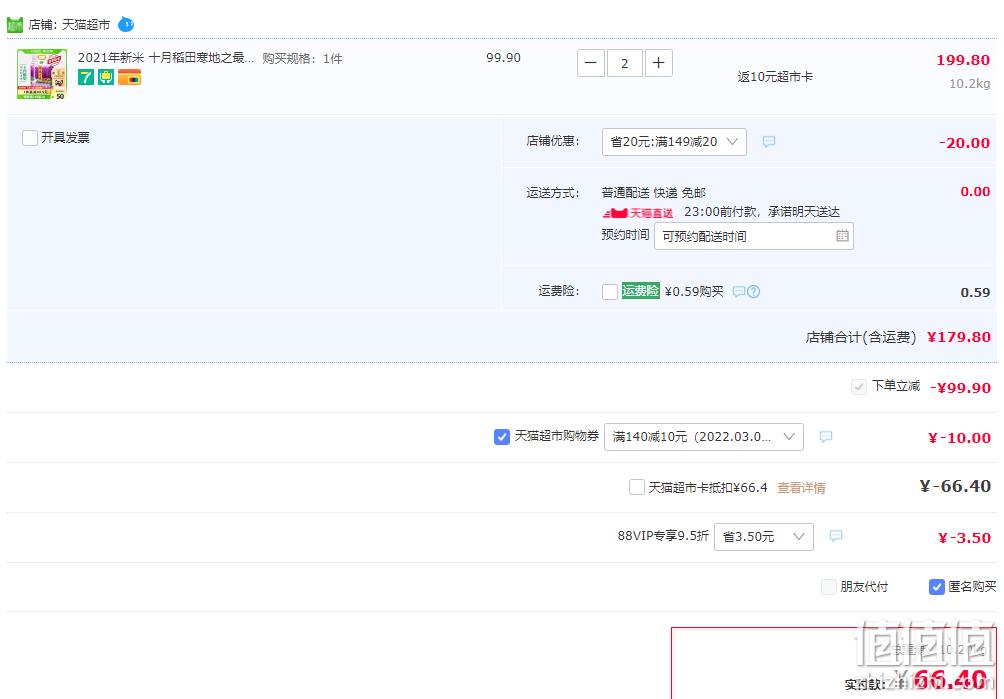
Task: Click the 预约时间 label
Action: pyautogui.click(x=625, y=235)
